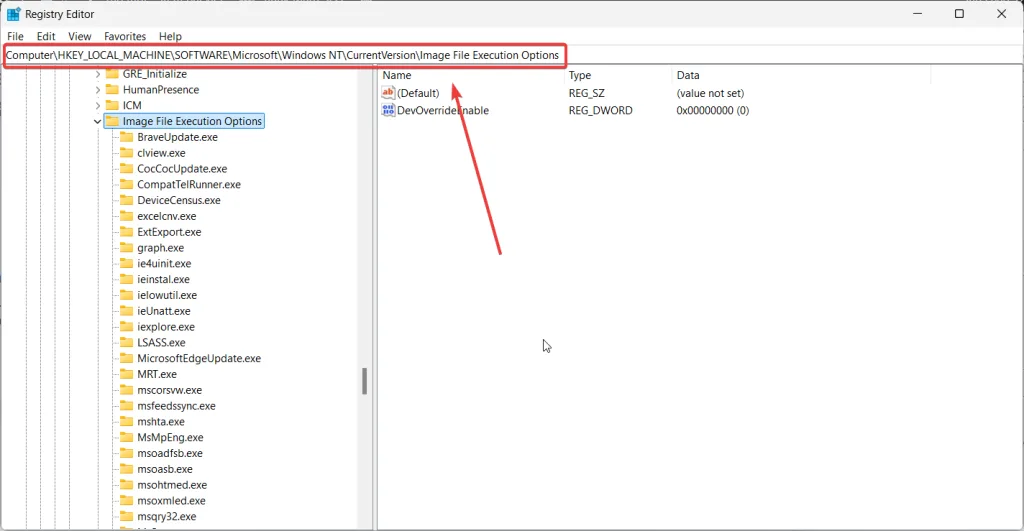1024x531 pixels.
Task: Click the ExtExport.exe folder icon
Action: click(127, 232)
